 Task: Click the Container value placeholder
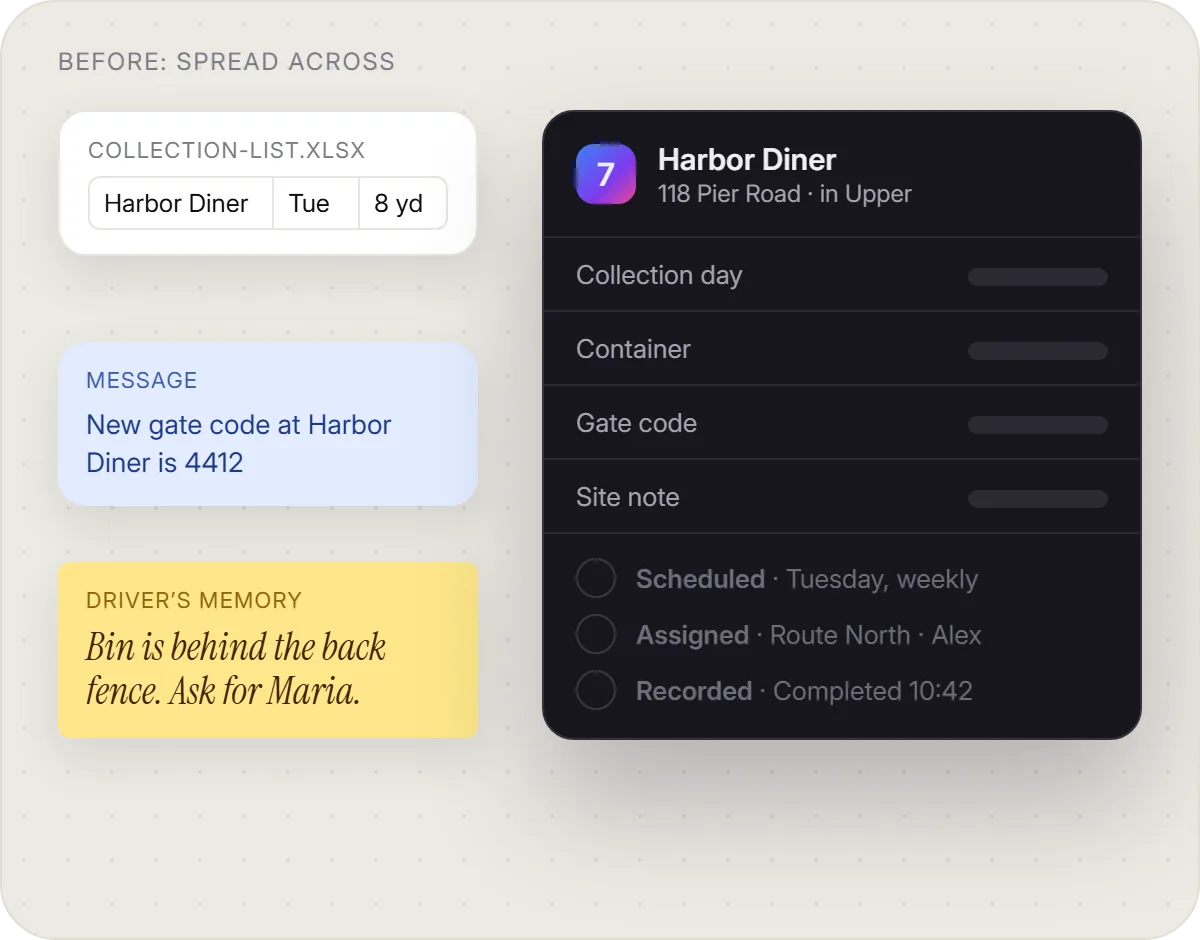click(1038, 351)
